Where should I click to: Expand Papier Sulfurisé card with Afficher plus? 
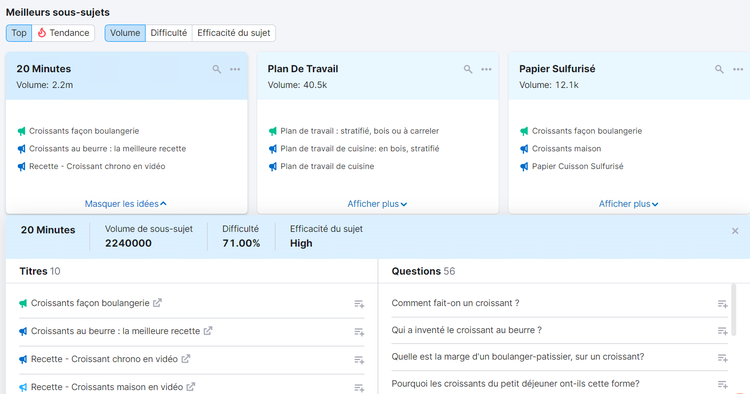click(629, 204)
